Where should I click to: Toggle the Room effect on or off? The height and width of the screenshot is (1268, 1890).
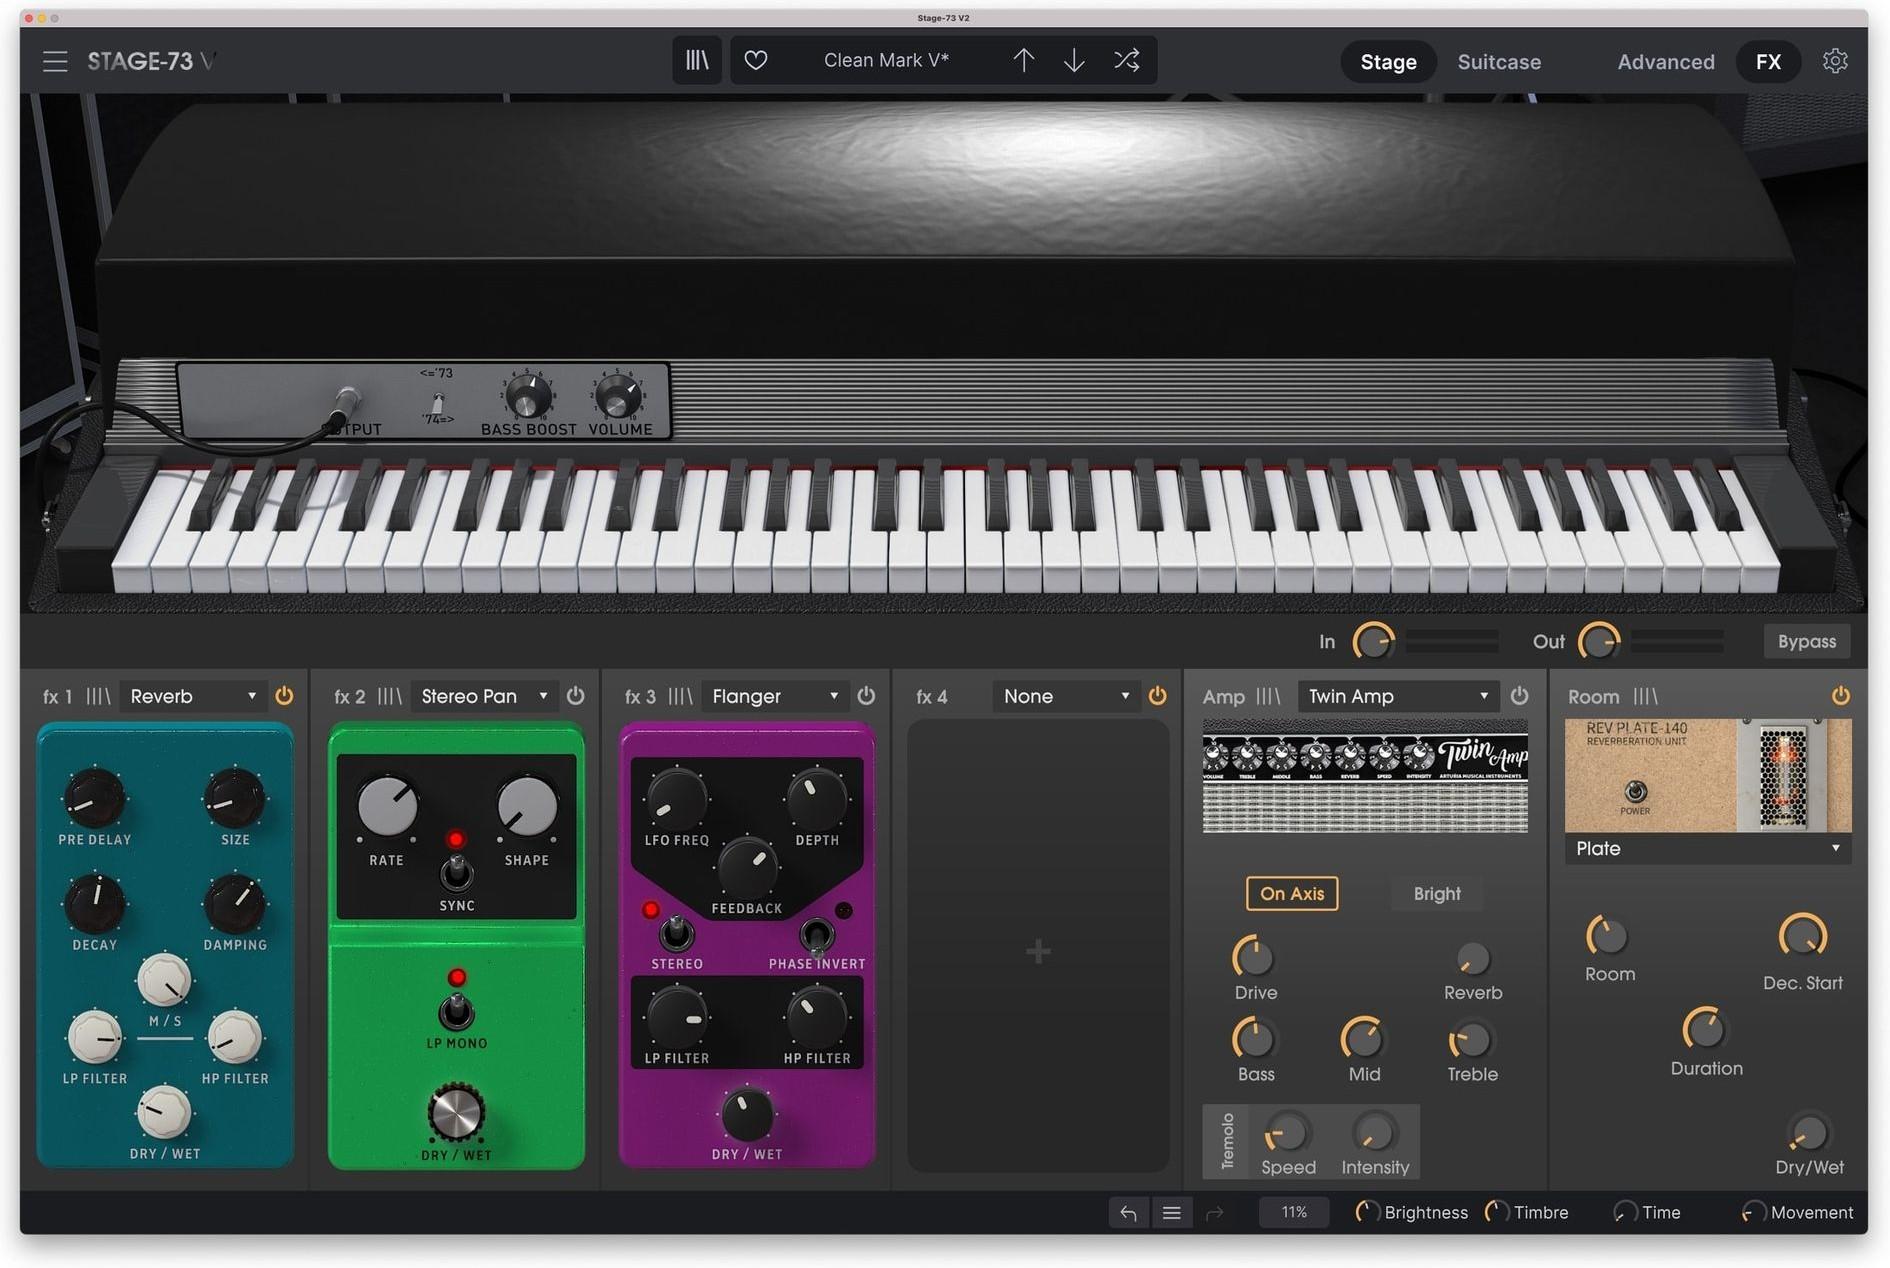1841,696
